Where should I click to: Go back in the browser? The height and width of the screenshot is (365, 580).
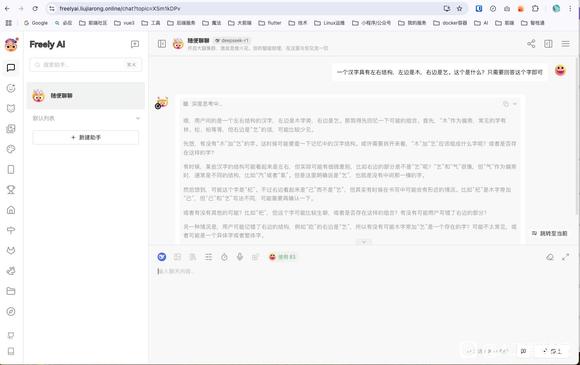(7, 8)
